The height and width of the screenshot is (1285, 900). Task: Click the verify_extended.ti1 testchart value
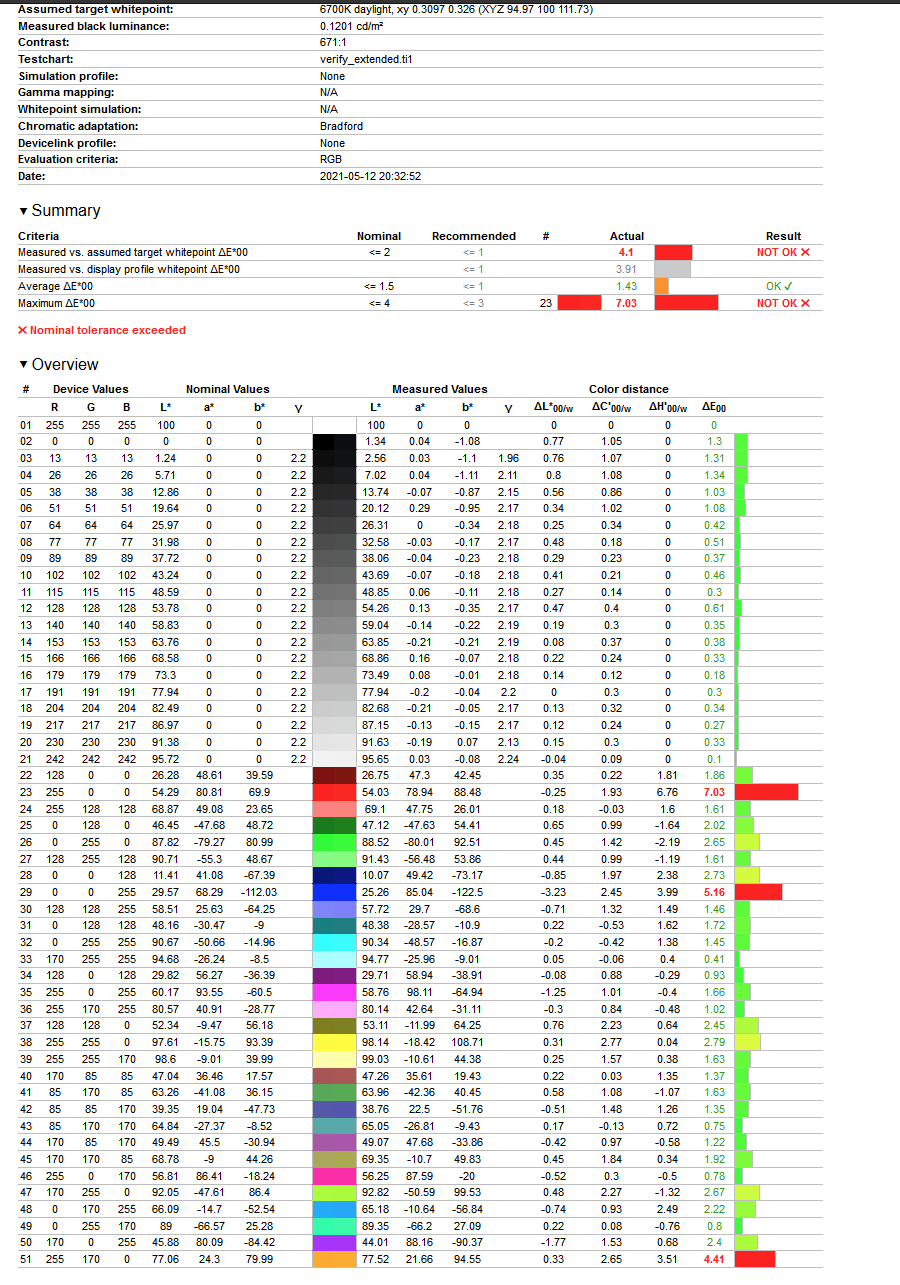(366, 59)
